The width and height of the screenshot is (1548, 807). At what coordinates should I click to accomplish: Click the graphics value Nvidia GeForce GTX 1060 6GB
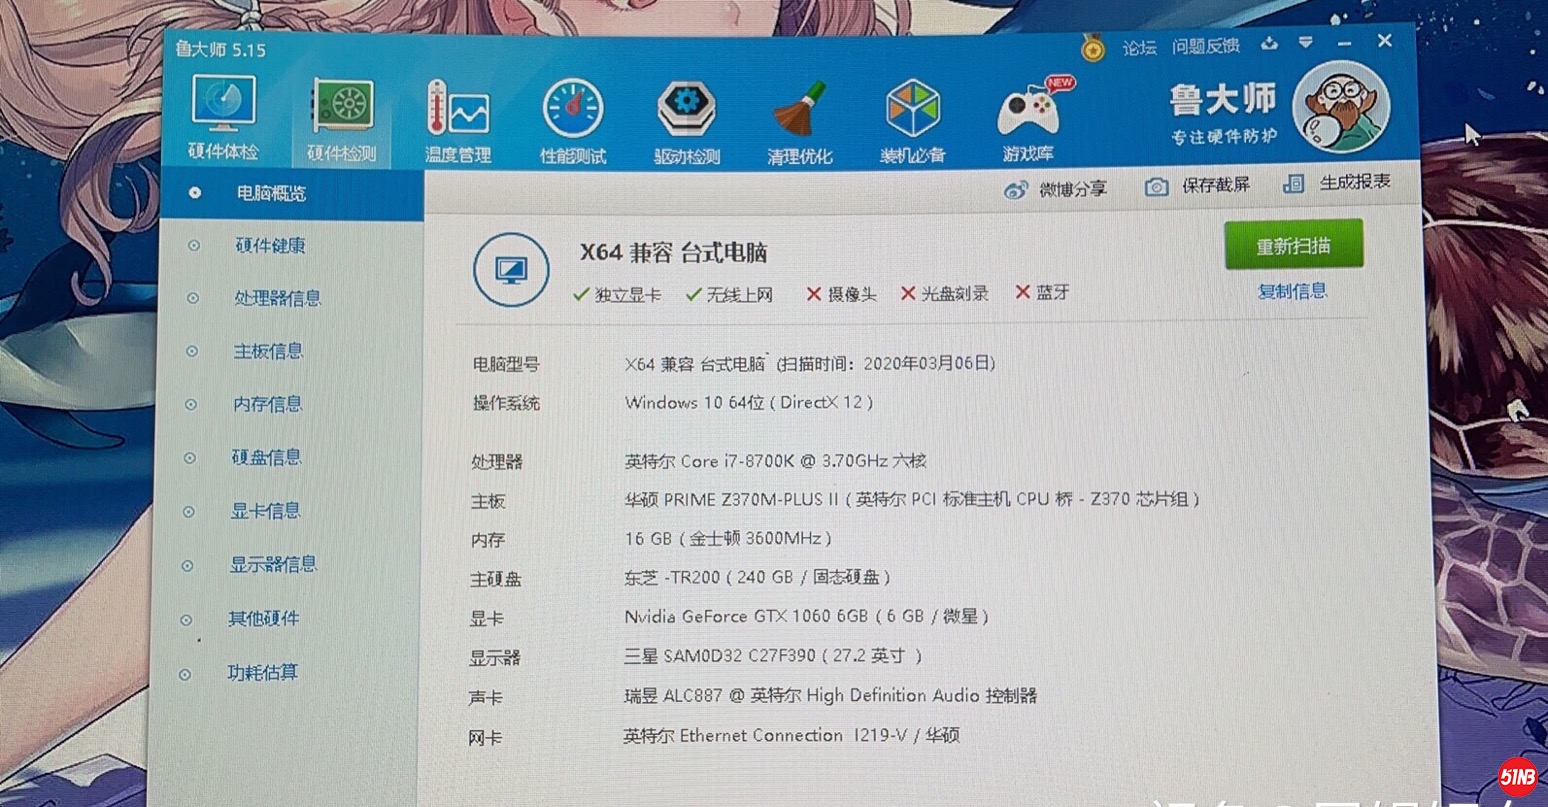coord(746,616)
